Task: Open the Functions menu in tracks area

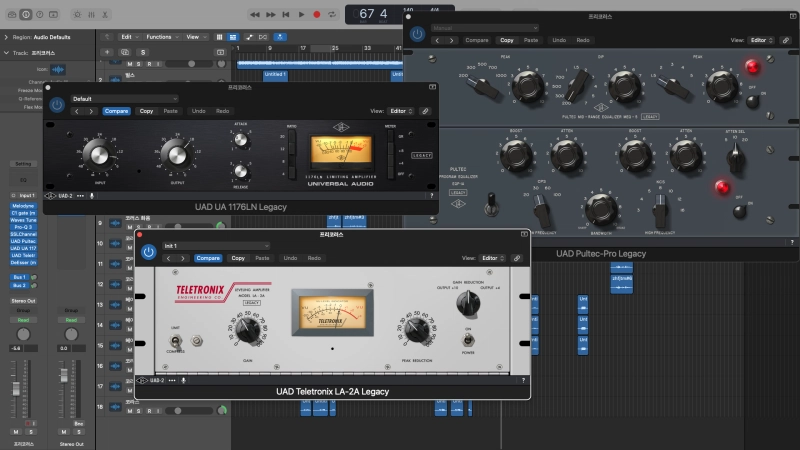Action: [160, 36]
